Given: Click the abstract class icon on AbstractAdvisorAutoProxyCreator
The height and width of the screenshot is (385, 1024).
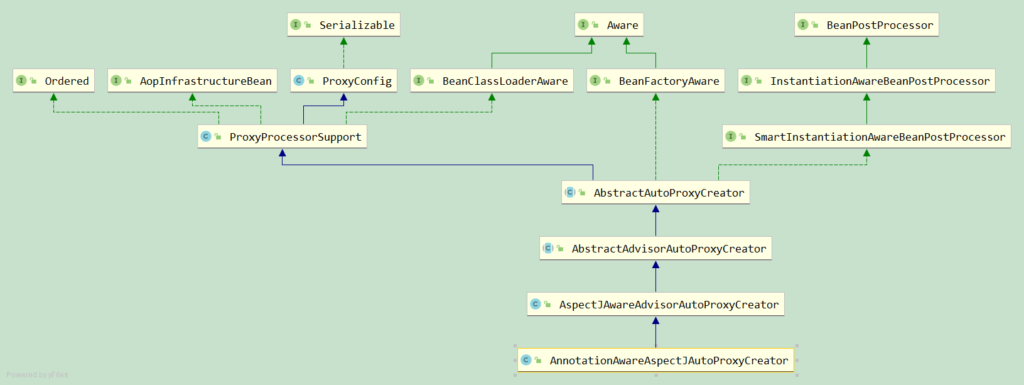Looking at the screenshot, I should [547, 249].
